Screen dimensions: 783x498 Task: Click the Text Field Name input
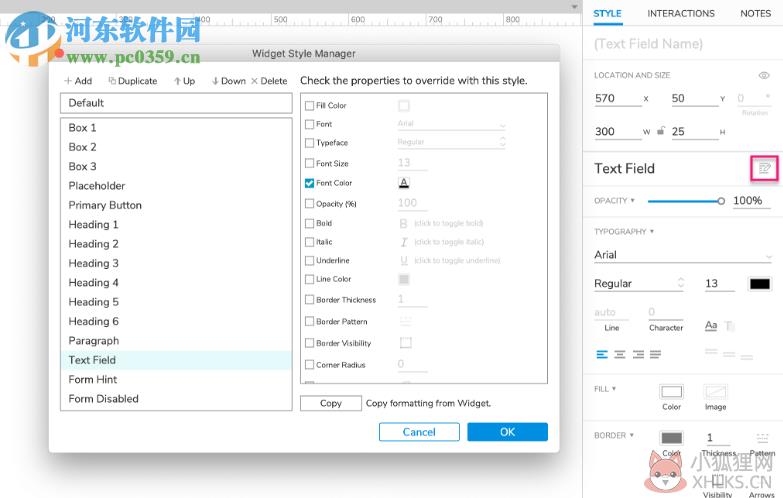coord(683,44)
